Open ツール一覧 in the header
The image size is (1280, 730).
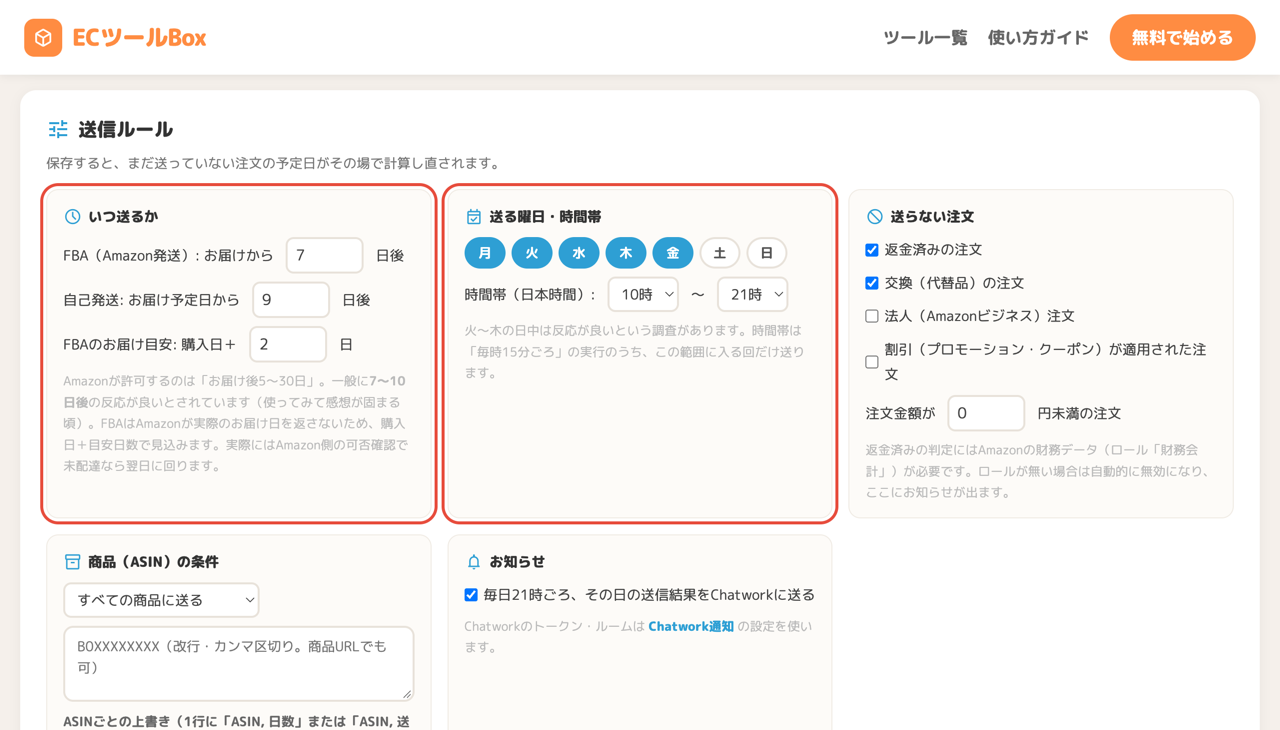(925, 38)
